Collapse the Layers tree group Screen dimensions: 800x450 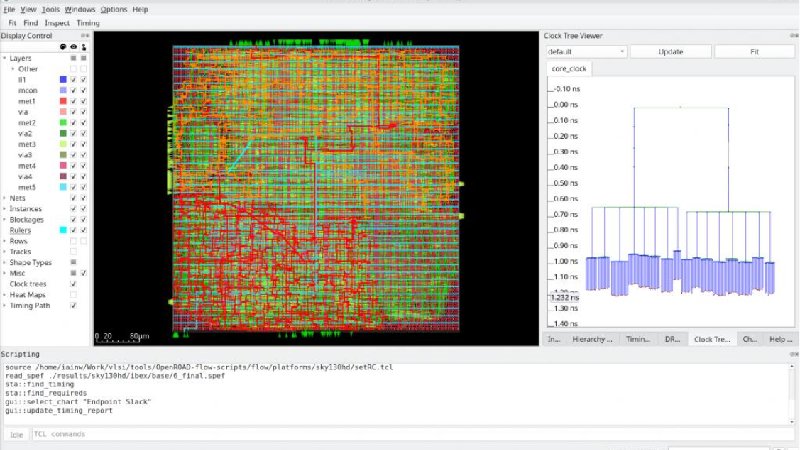5,58
